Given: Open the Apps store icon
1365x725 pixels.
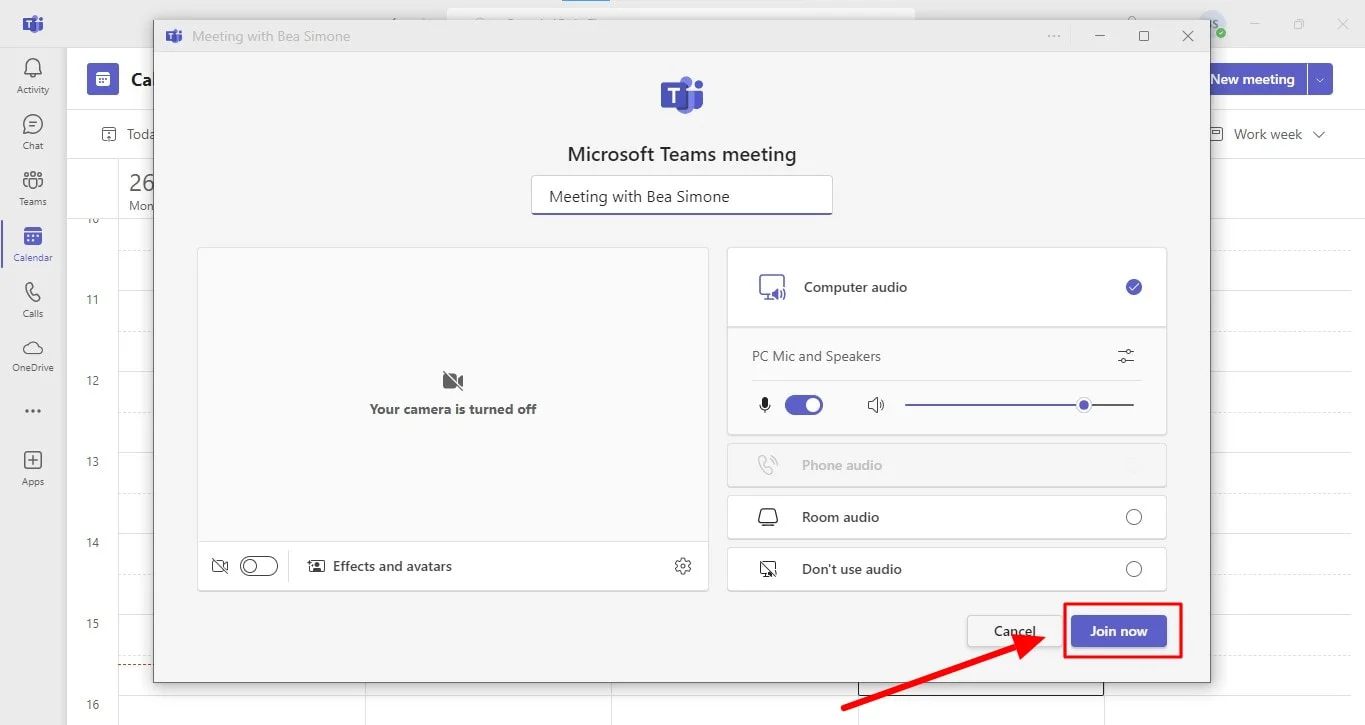Looking at the screenshot, I should point(33,468).
